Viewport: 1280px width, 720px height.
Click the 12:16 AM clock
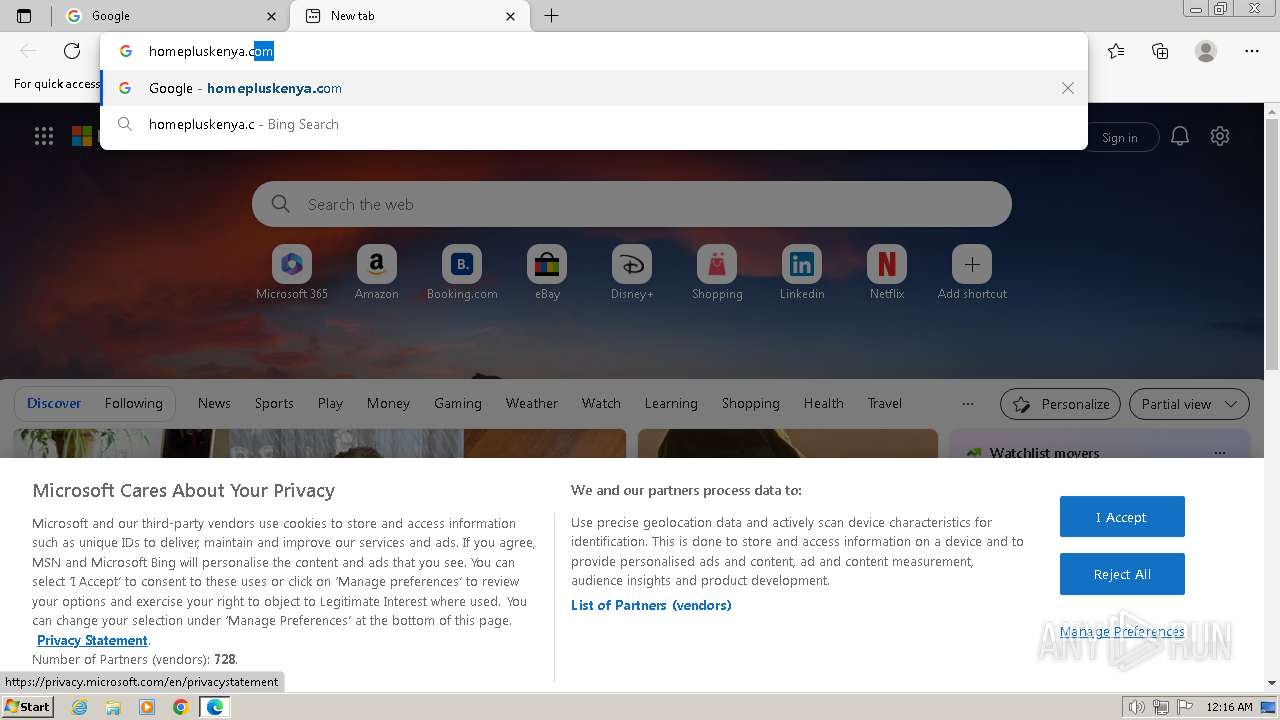(x=1229, y=707)
